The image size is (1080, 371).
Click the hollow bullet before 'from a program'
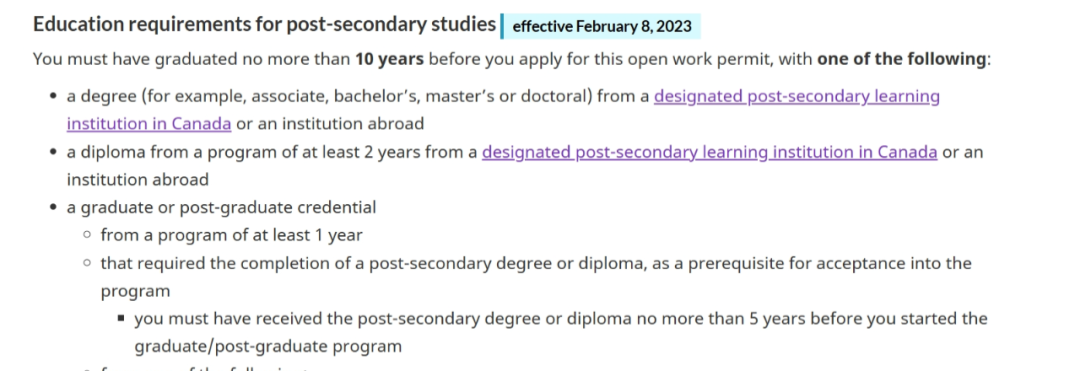point(87,235)
